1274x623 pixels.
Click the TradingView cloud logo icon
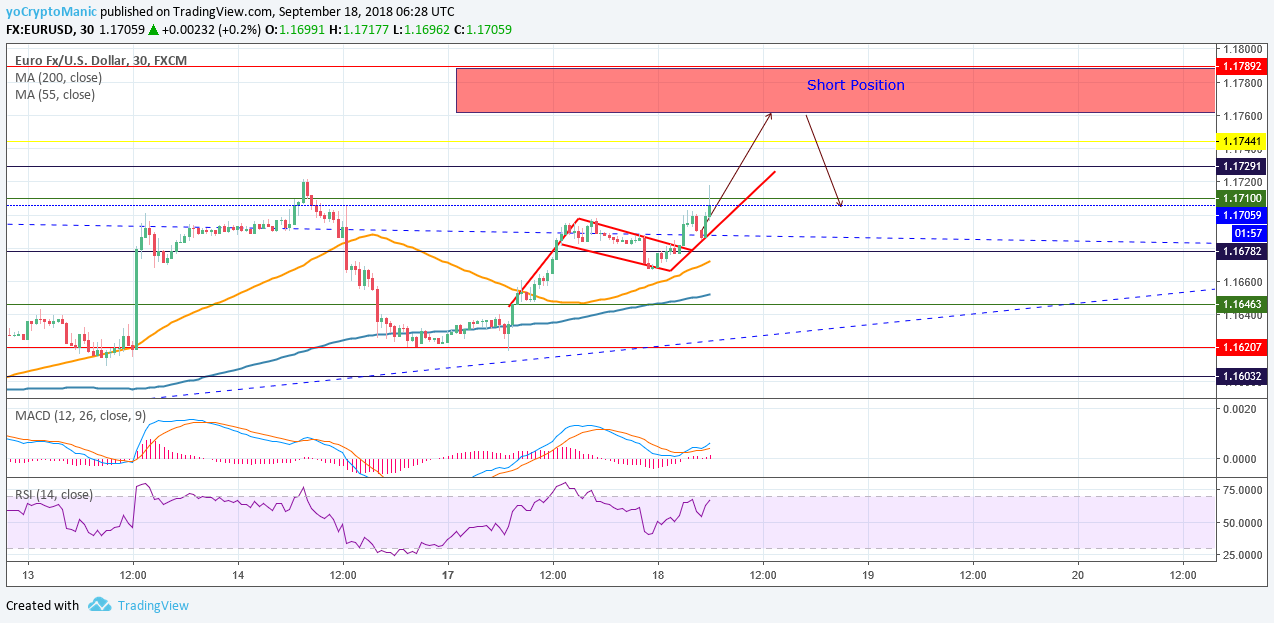pyautogui.click(x=99, y=605)
